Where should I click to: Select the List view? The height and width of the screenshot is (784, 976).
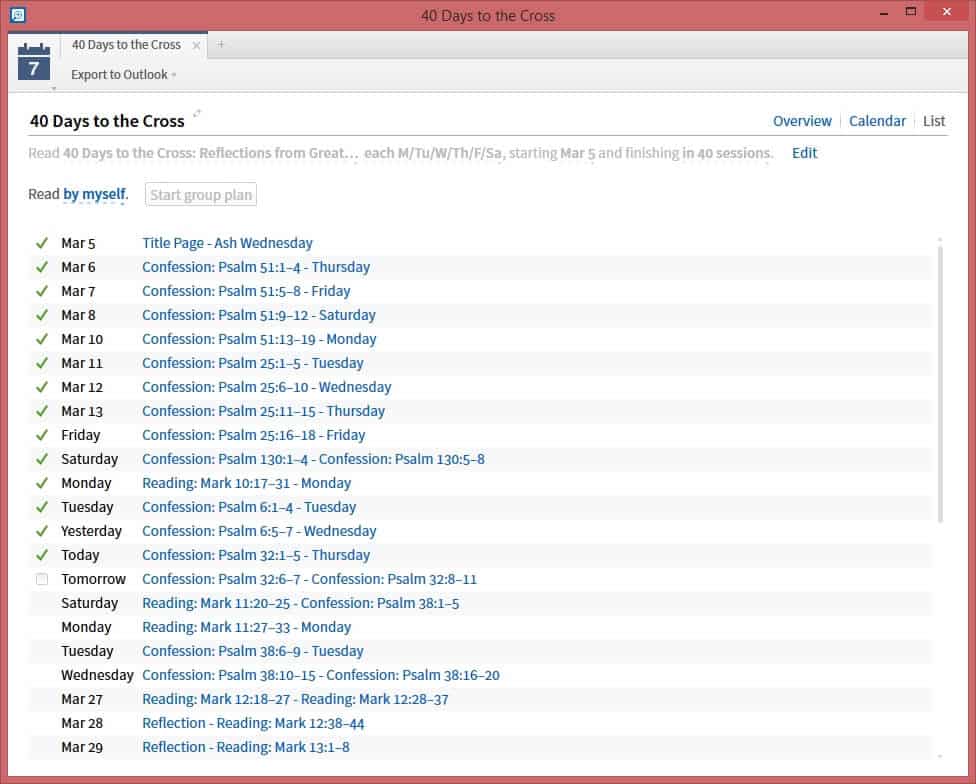934,121
